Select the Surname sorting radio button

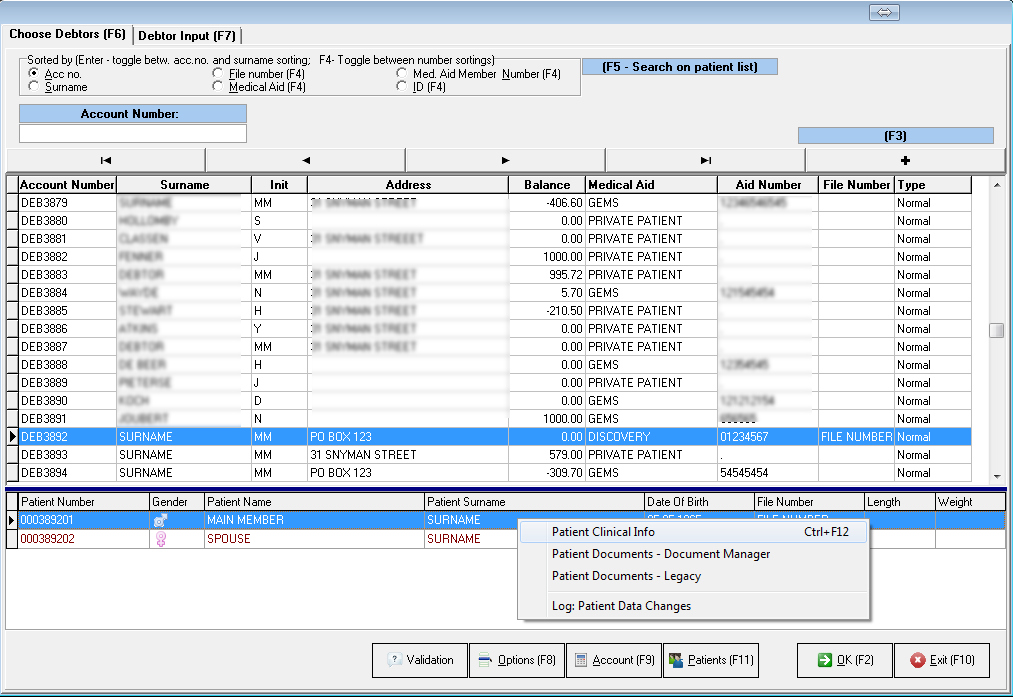(x=35, y=87)
